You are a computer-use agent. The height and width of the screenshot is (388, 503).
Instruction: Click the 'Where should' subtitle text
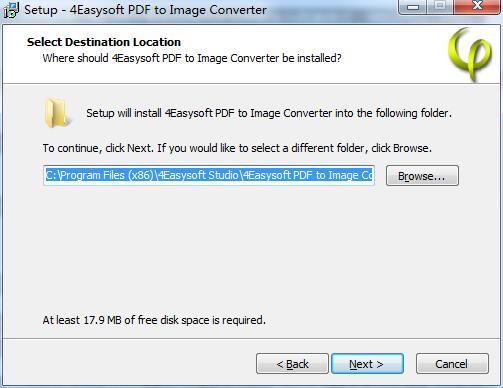coord(192,58)
